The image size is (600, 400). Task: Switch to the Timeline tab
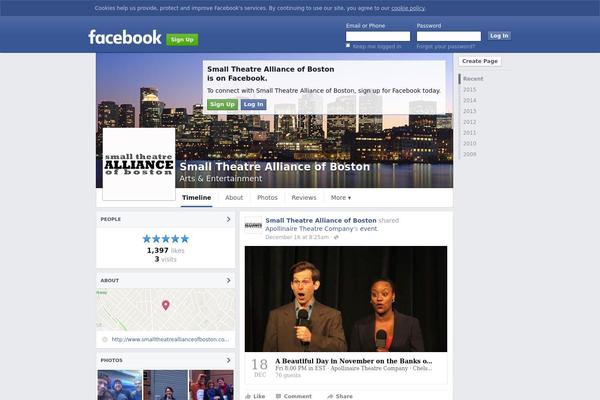coord(197,198)
